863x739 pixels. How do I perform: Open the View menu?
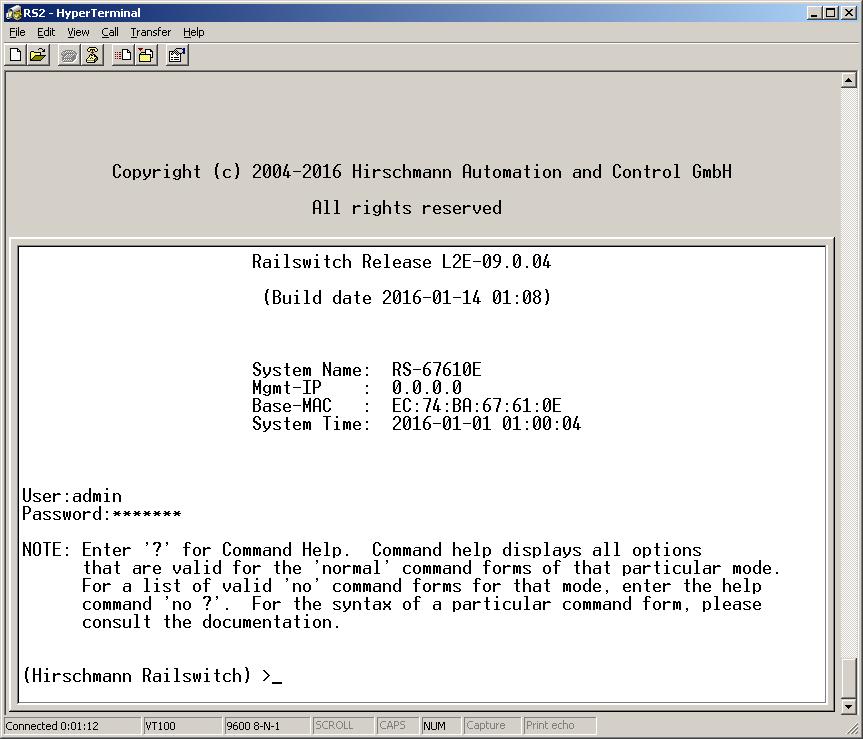pos(78,32)
